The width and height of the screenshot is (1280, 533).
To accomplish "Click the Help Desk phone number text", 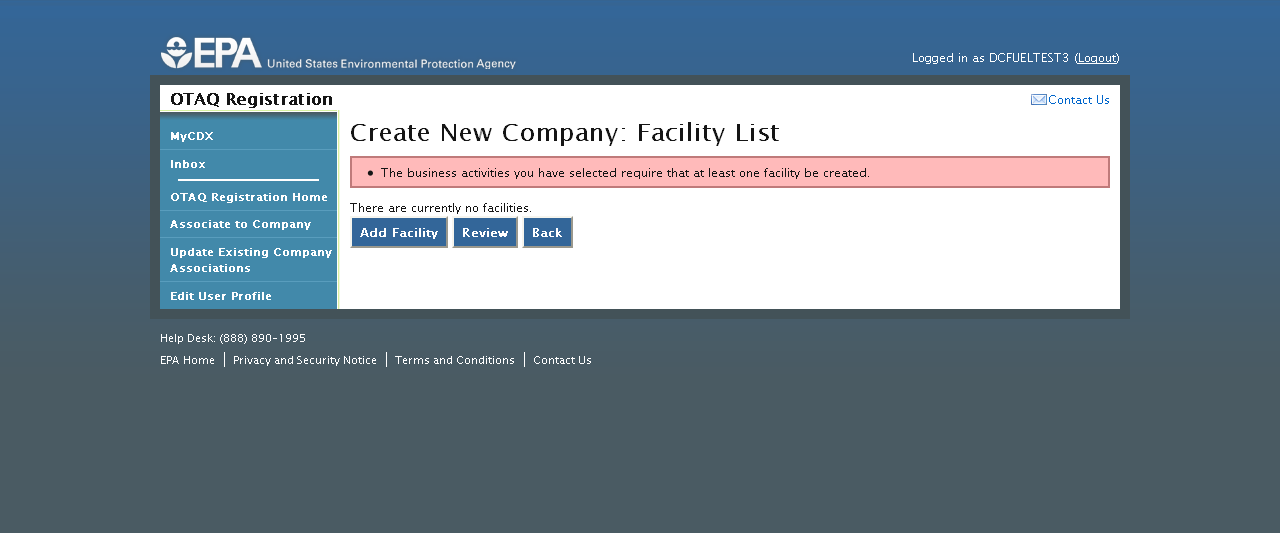I will click(x=262, y=338).
